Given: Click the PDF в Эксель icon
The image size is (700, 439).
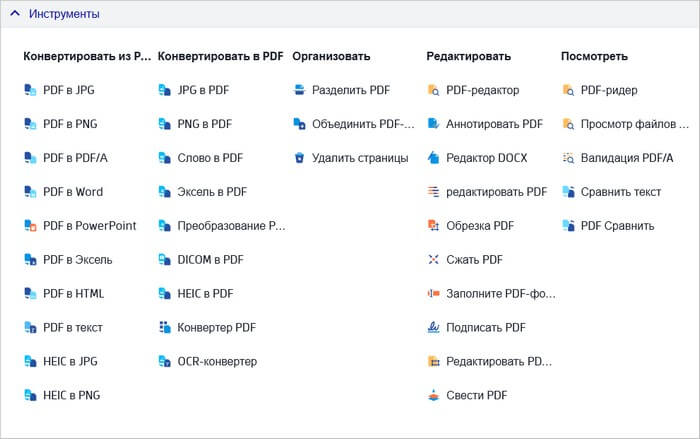Looking at the screenshot, I should click(30, 260).
